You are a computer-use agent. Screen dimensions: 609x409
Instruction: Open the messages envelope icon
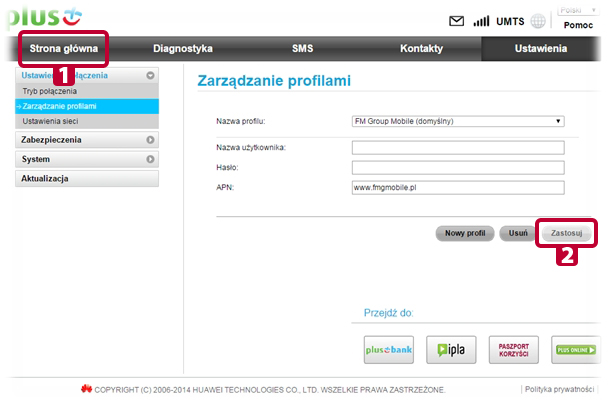coord(456,21)
